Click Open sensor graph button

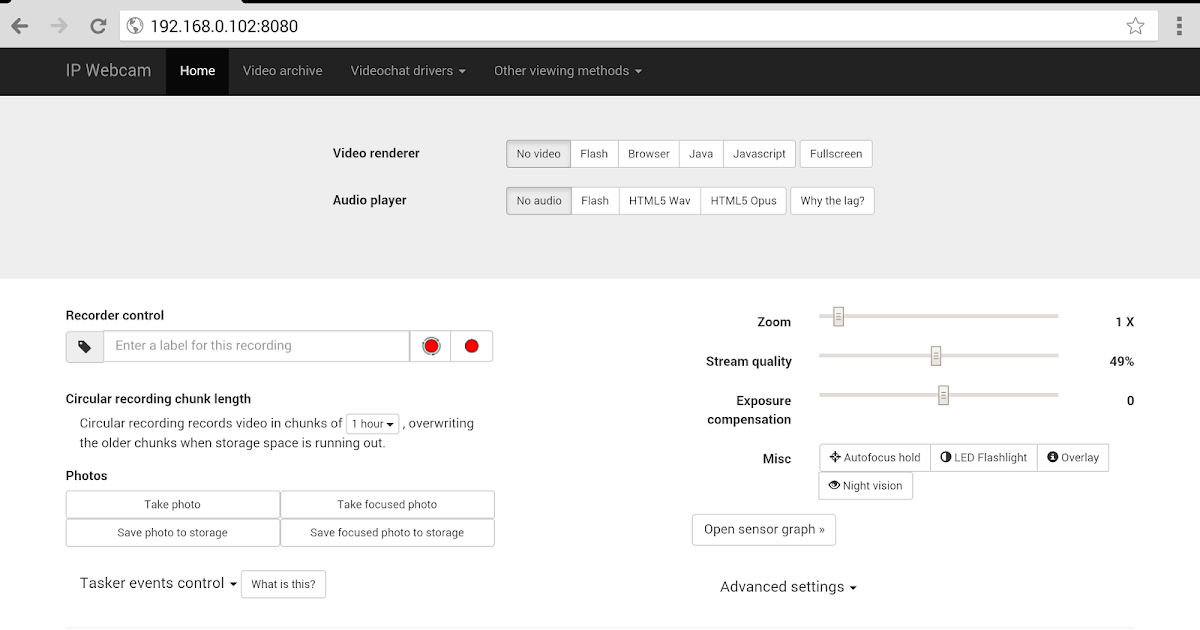(764, 530)
